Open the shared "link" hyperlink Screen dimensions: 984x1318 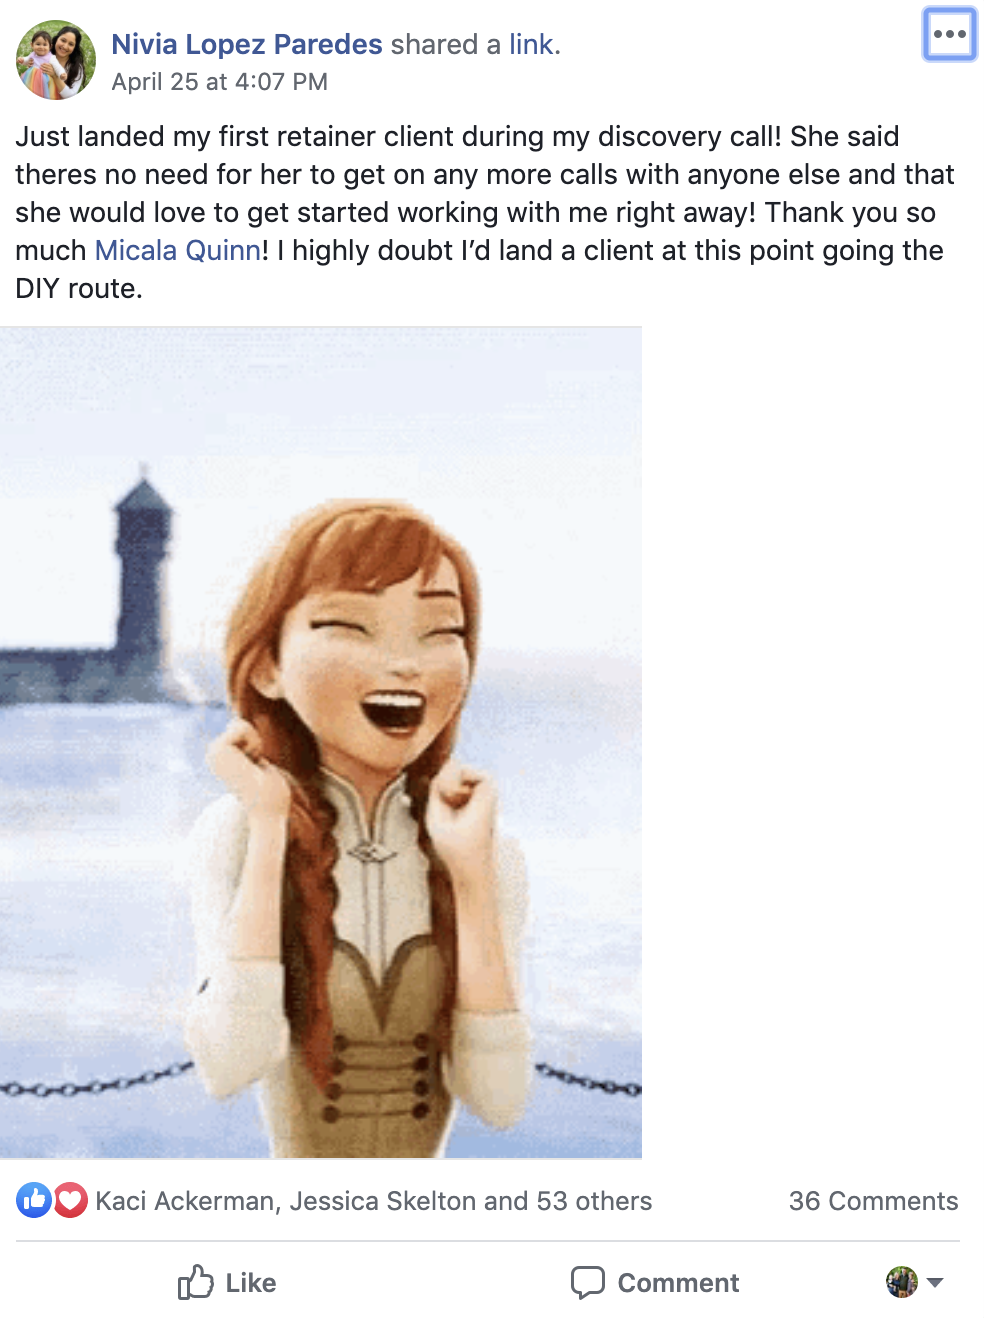(531, 44)
